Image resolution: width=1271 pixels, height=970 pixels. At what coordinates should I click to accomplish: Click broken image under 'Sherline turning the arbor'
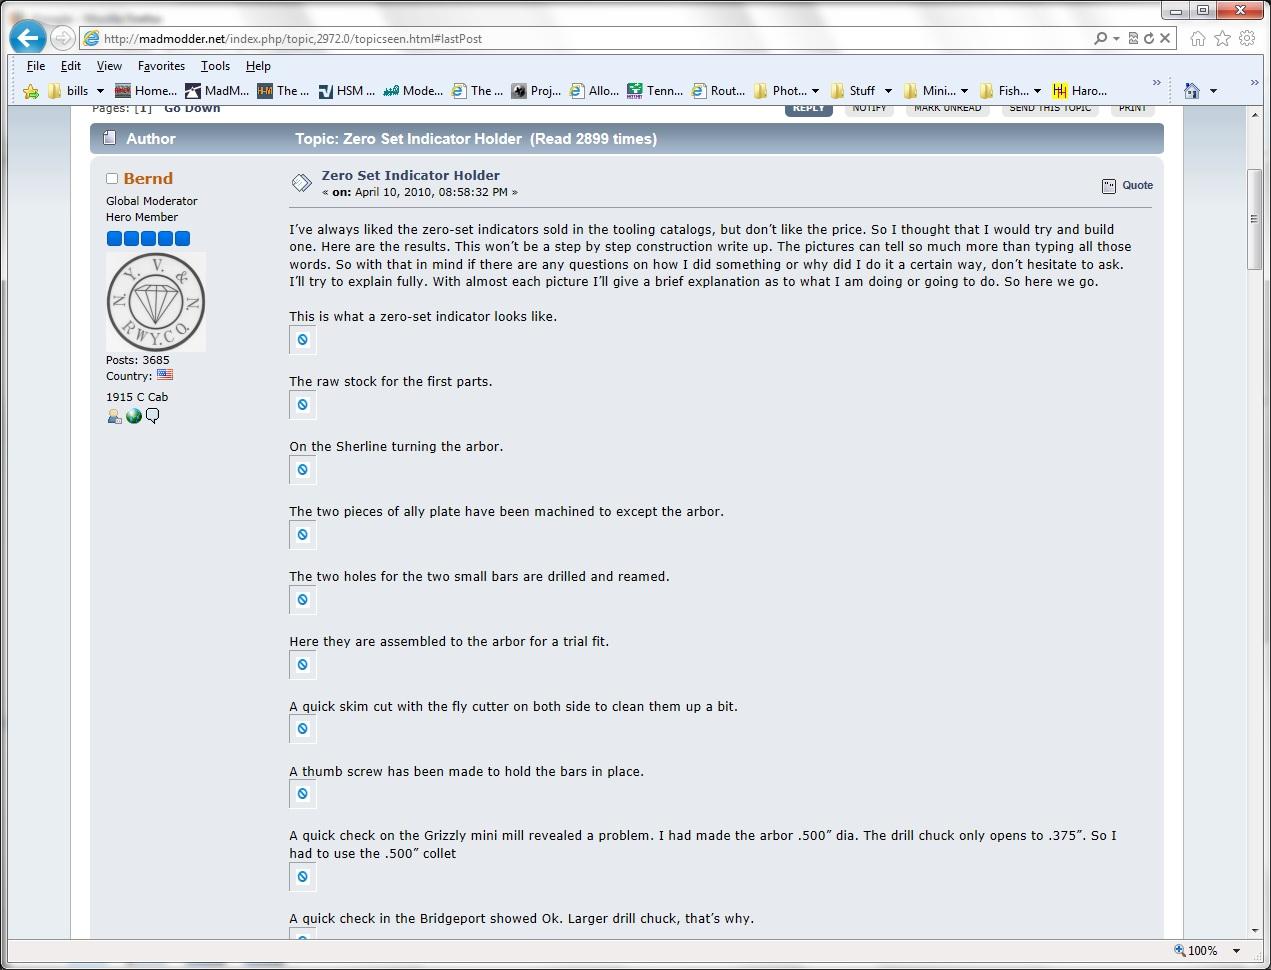pos(303,470)
